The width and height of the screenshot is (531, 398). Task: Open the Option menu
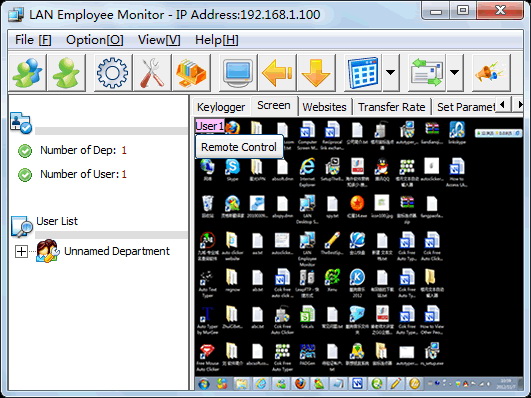(94, 40)
